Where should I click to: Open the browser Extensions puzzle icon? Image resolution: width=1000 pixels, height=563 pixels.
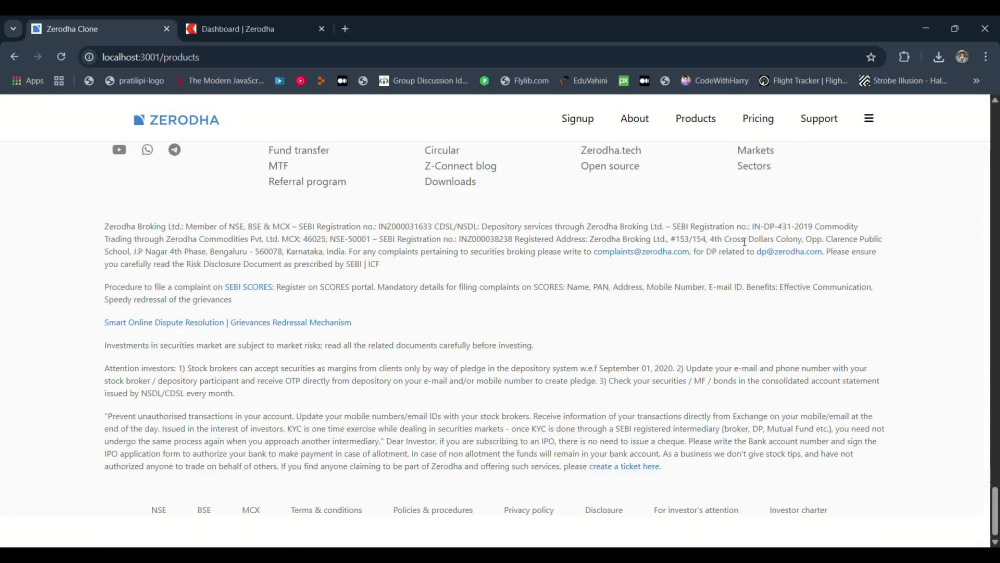tap(904, 57)
